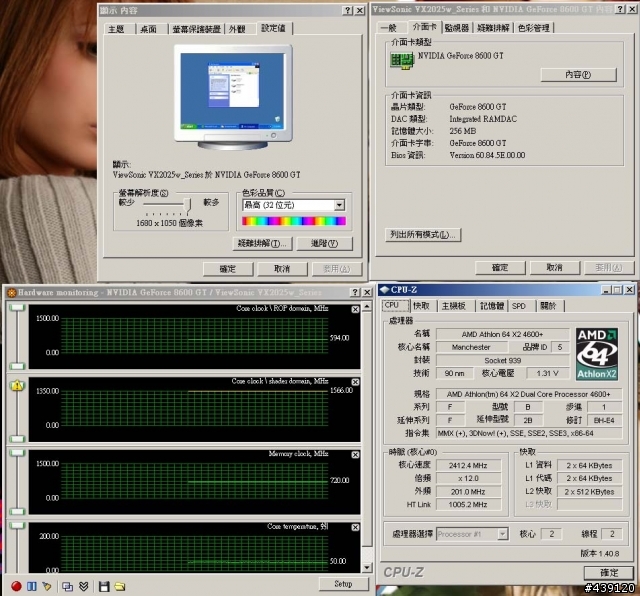Click the CPU name field AMD Athlon 64 X2 4600+
Viewport: 640px width, 596px height.
coord(502,334)
